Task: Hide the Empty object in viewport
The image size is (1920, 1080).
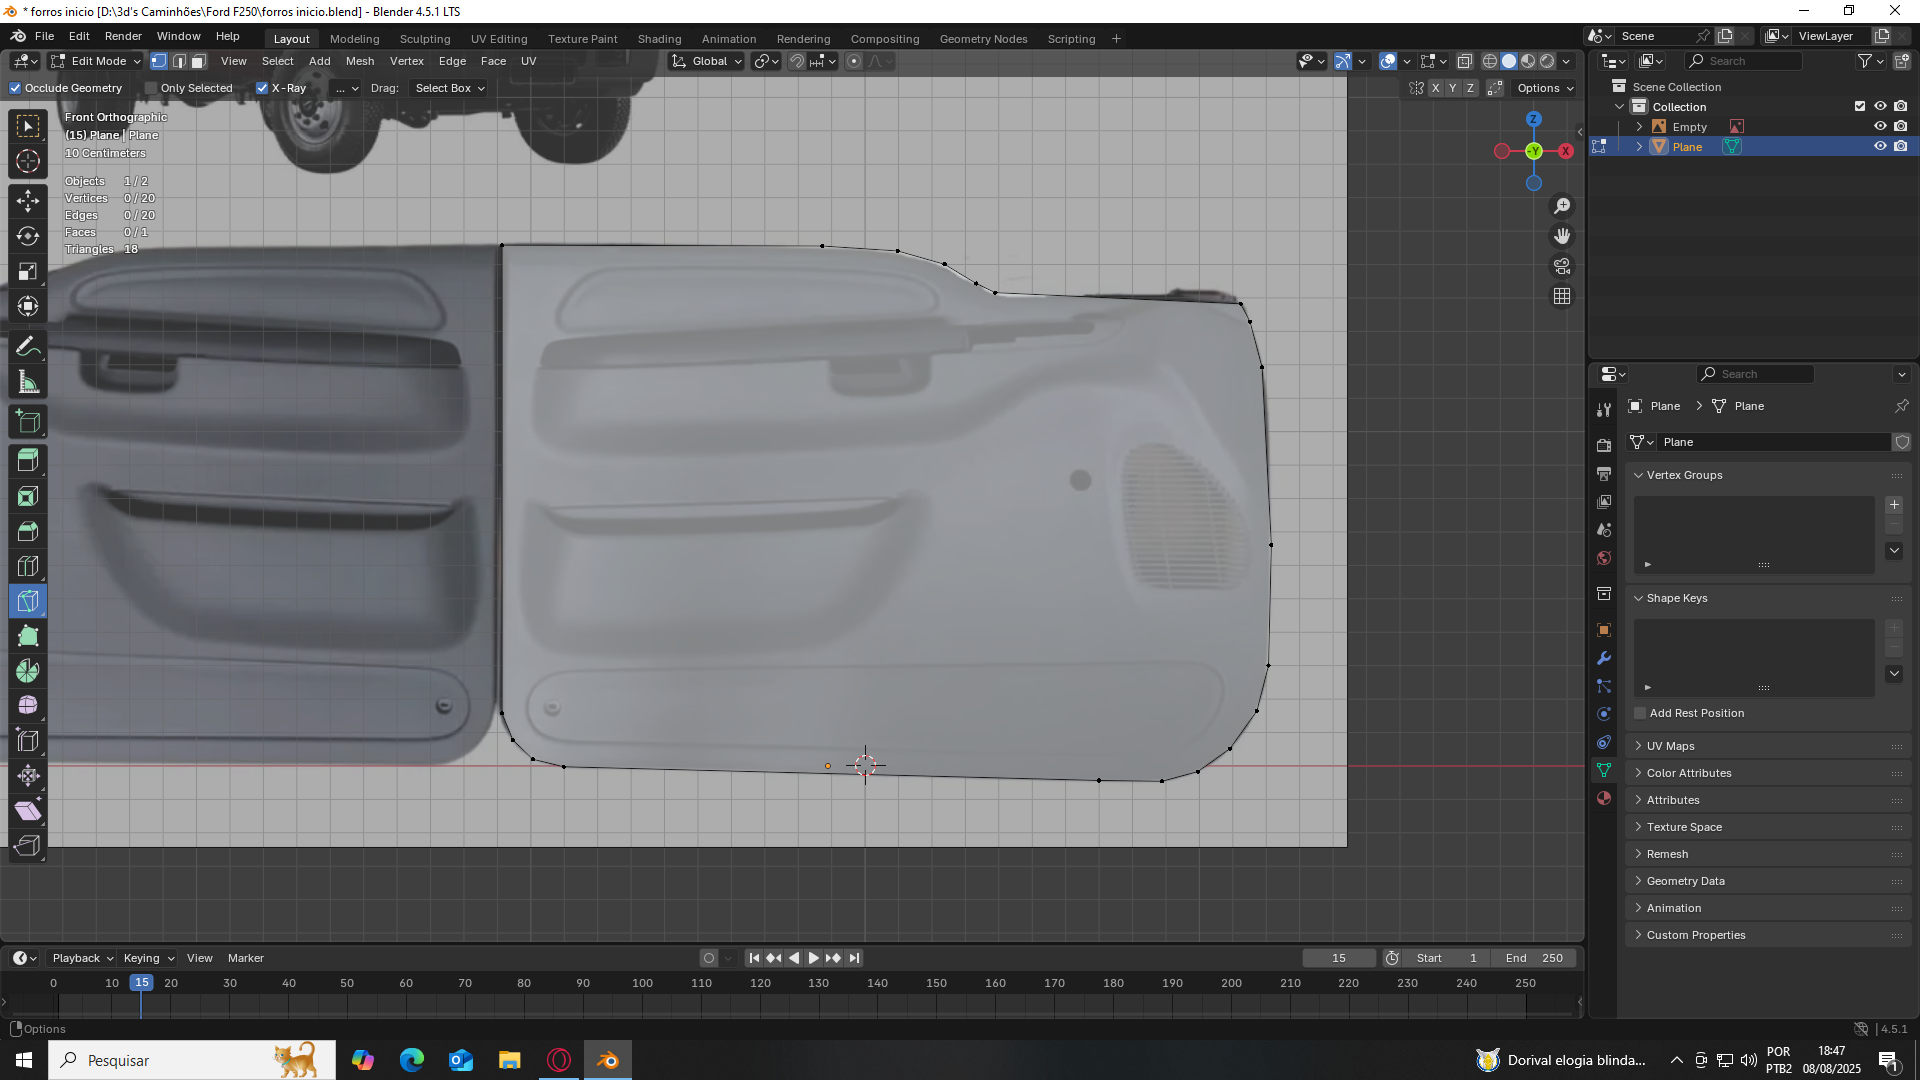Action: 1880,127
